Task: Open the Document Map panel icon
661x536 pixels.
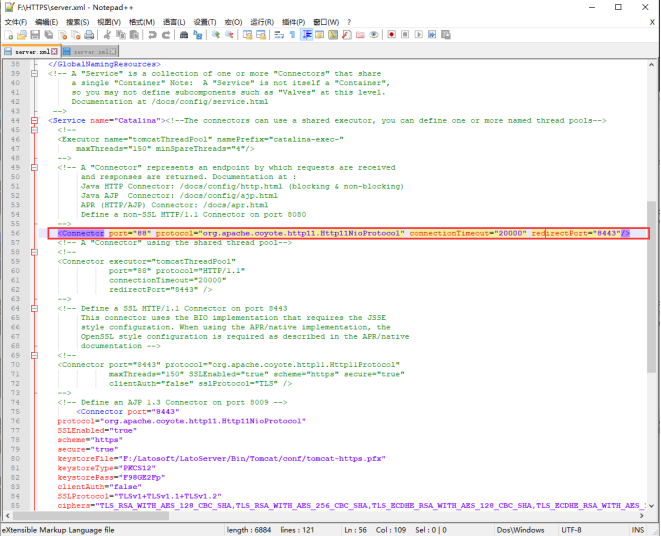Action: point(333,35)
